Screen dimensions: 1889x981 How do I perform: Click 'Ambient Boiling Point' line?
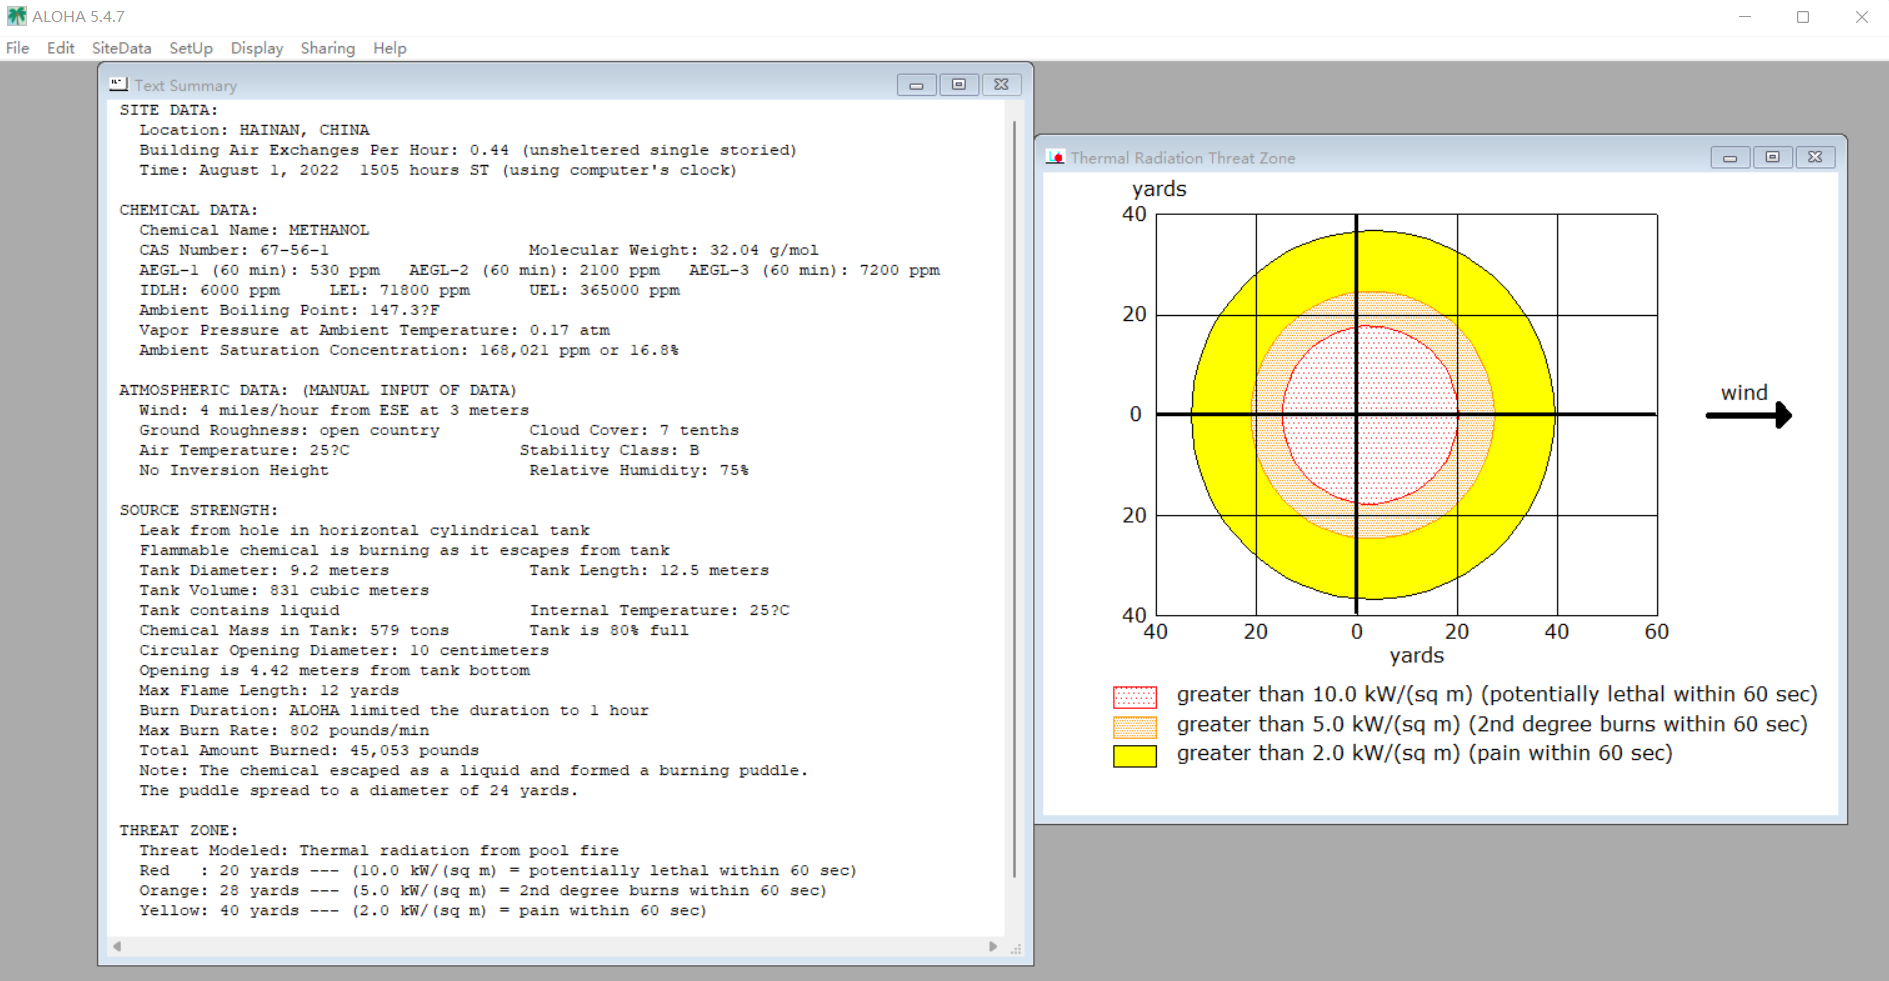point(289,310)
